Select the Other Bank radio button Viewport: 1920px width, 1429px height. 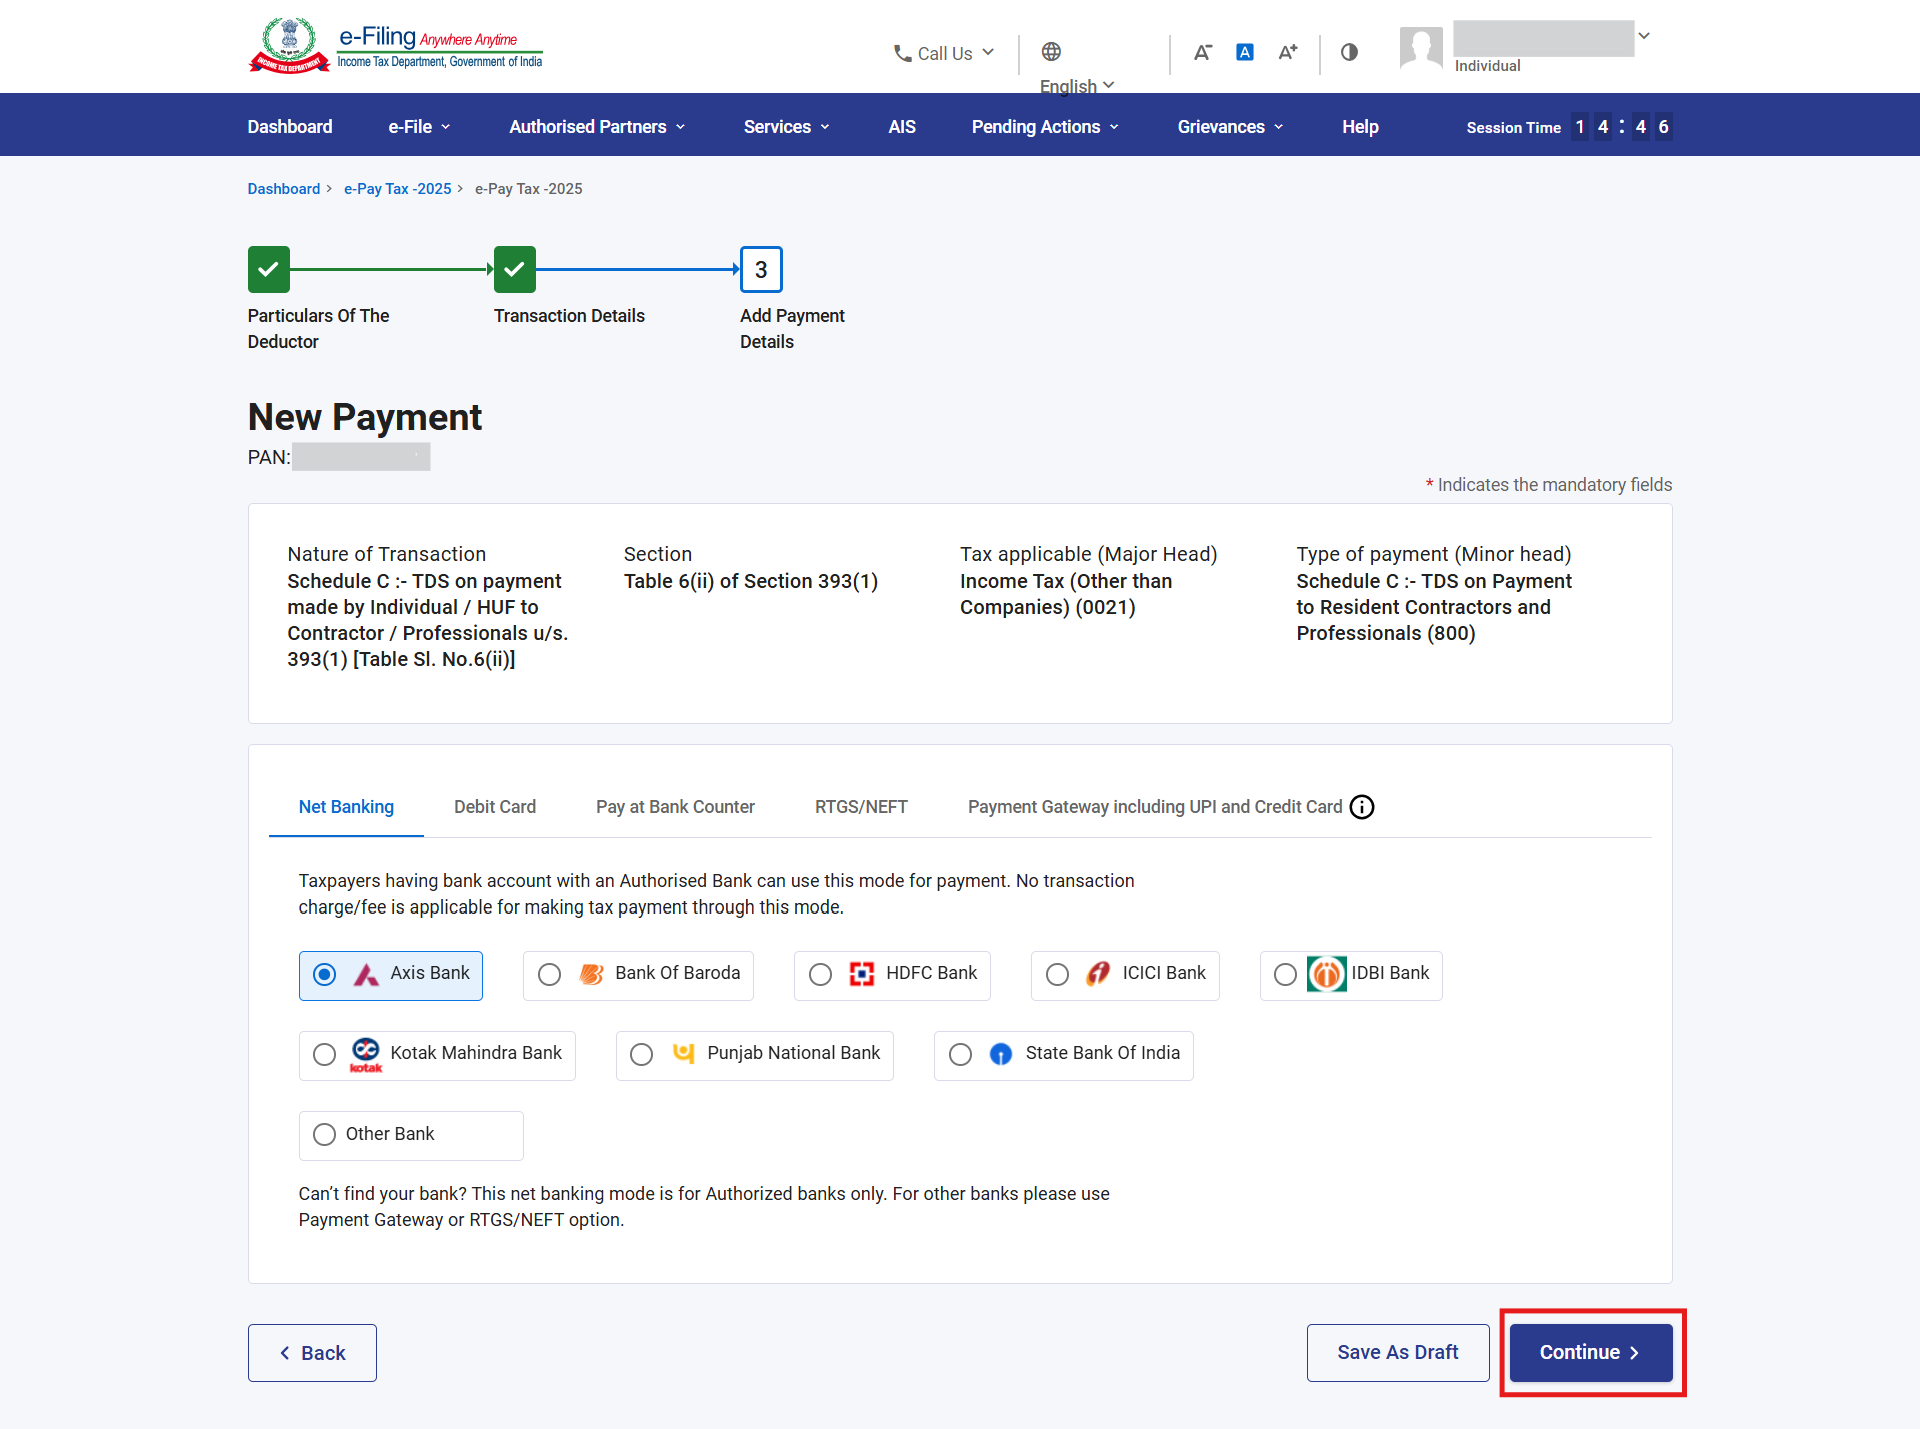(324, 1135)
